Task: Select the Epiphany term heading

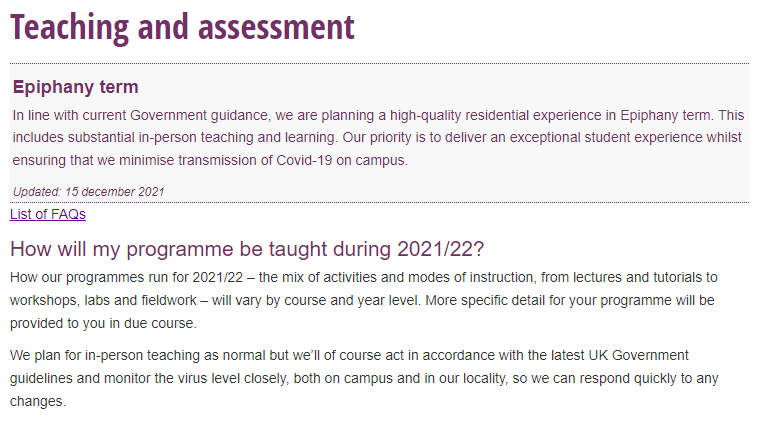Action: coord(75,87)
